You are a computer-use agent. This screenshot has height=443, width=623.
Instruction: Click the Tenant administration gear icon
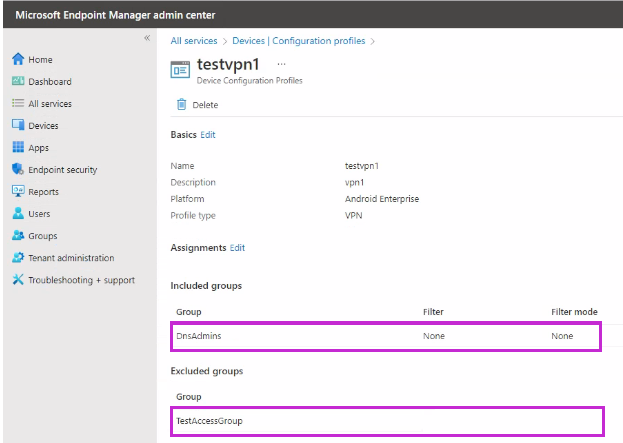tap(18, 257)
